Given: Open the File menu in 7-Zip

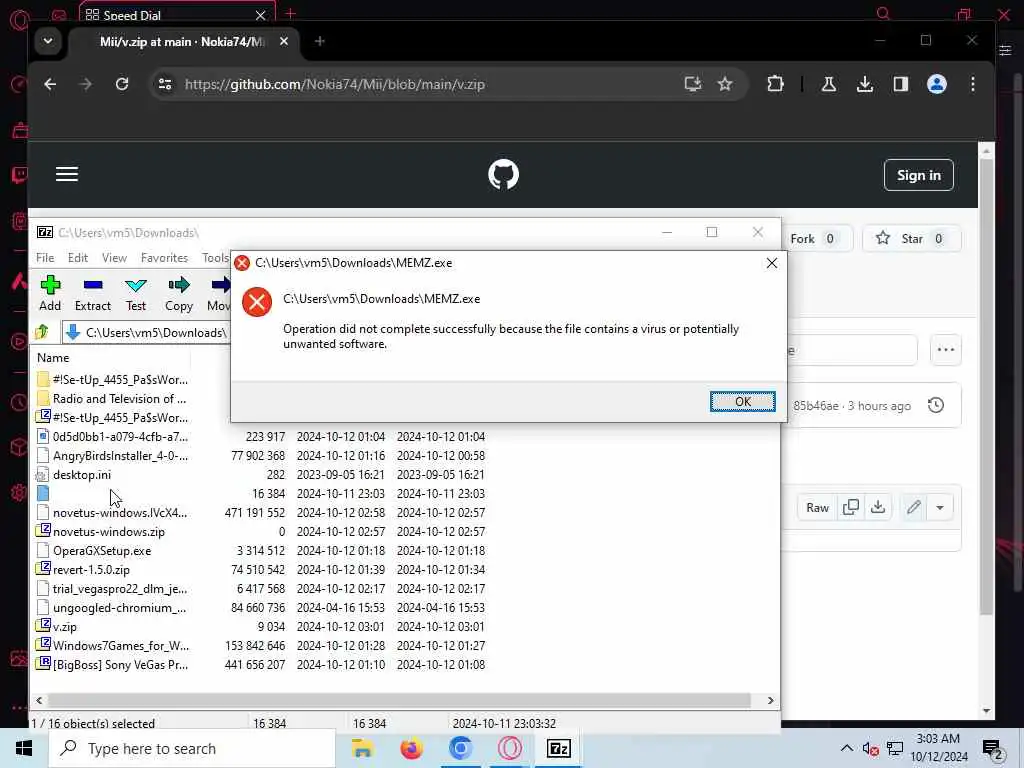Looking at the screenshot, I should (x=45, y=258).
